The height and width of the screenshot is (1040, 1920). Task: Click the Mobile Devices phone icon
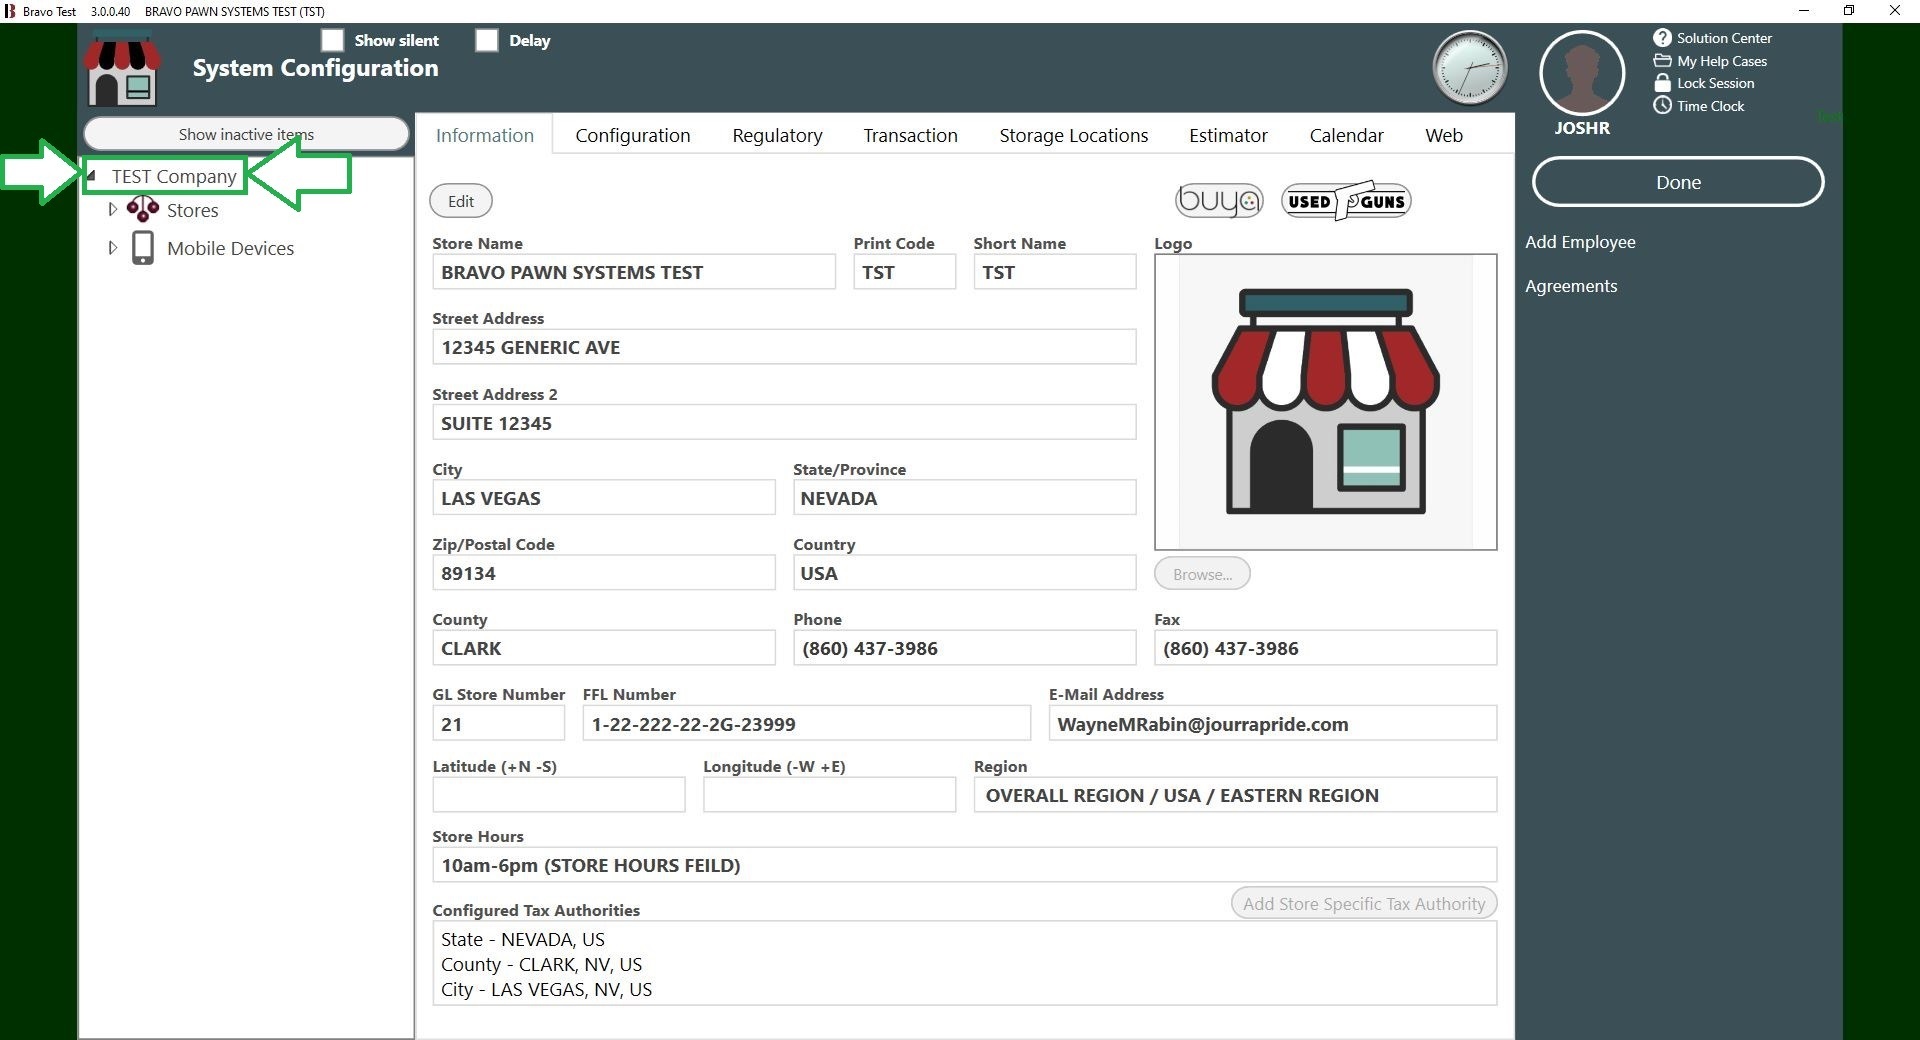click(x=143, y=248)
